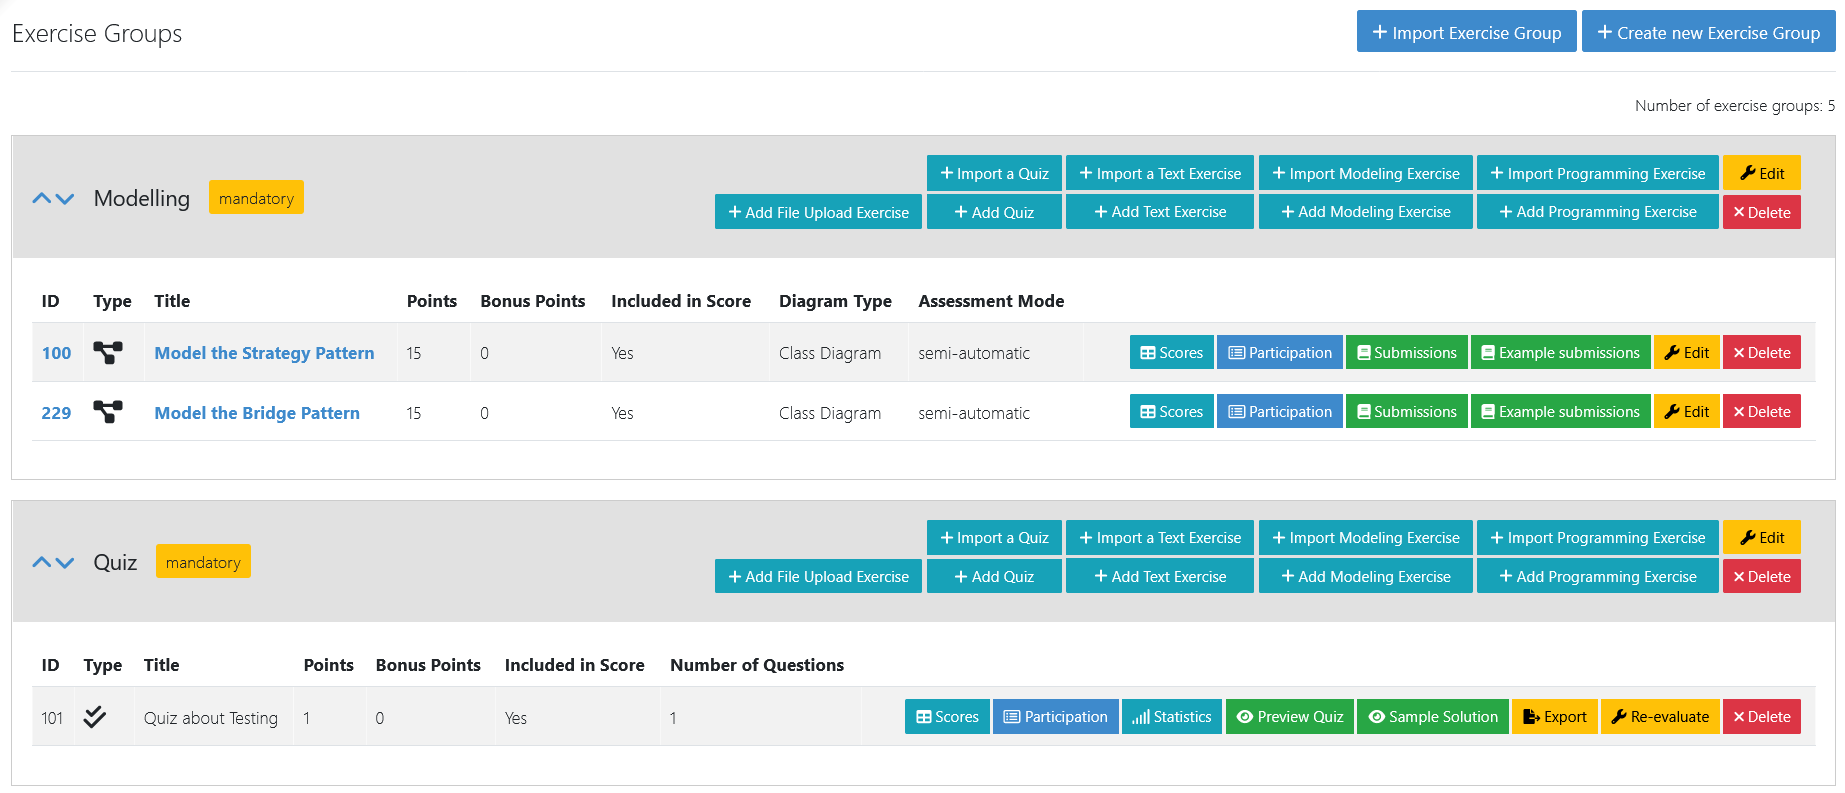Screen dimensions: 1845x793
Task: Preview the Quiz about Testing
Action: pyautogui.click(x=1289, y=717)
